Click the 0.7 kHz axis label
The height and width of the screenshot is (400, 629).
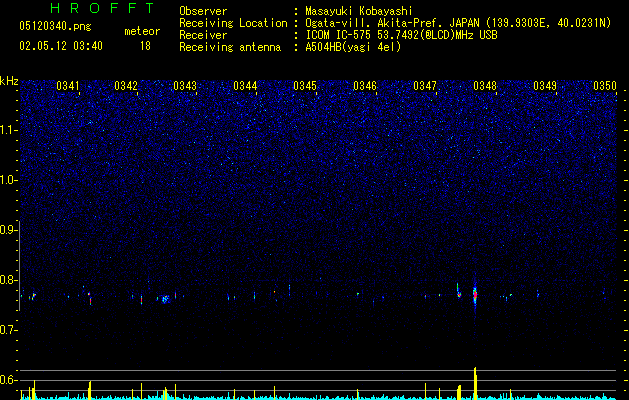tap(9, 330)
